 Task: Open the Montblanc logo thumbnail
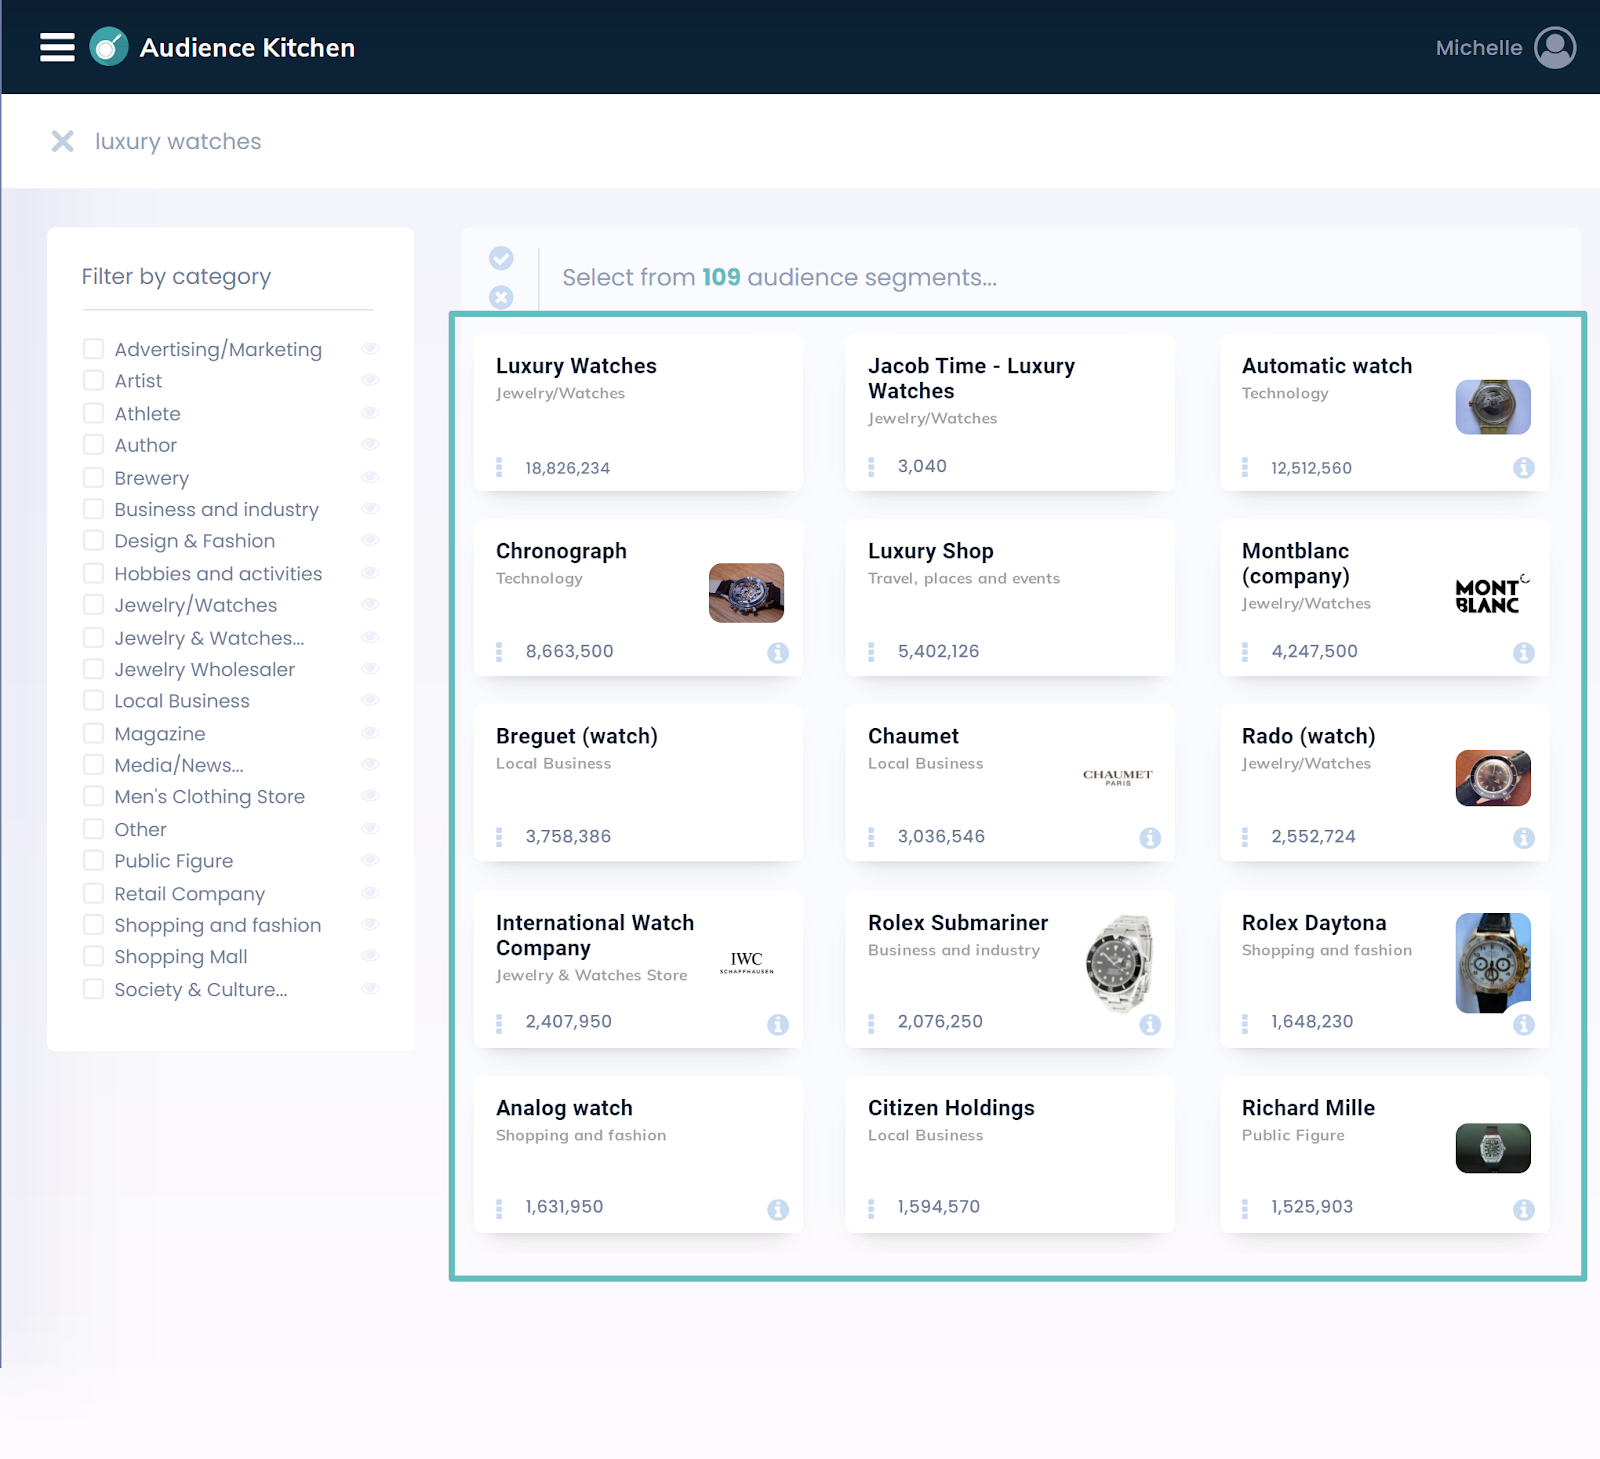pos(1492,594)
